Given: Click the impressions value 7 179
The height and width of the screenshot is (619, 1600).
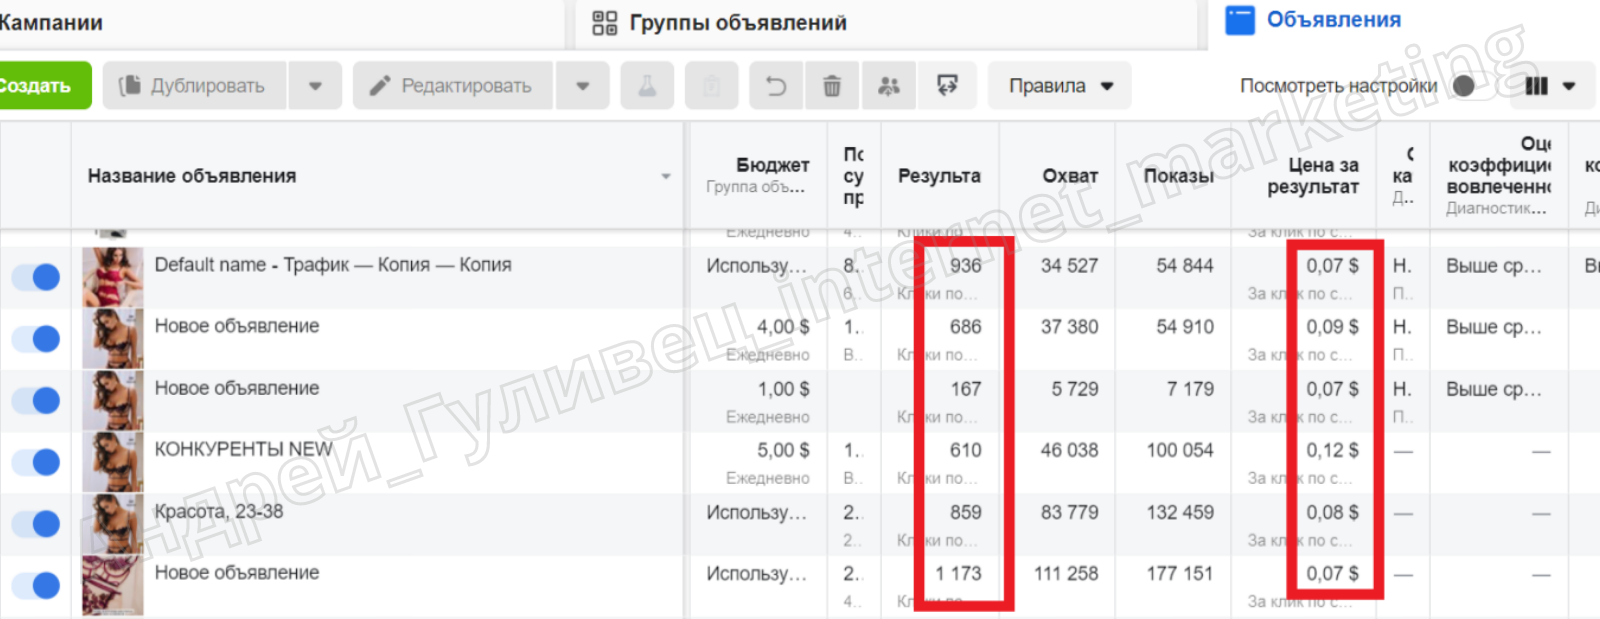Looking at the screenshot, I should (1190, 389).
